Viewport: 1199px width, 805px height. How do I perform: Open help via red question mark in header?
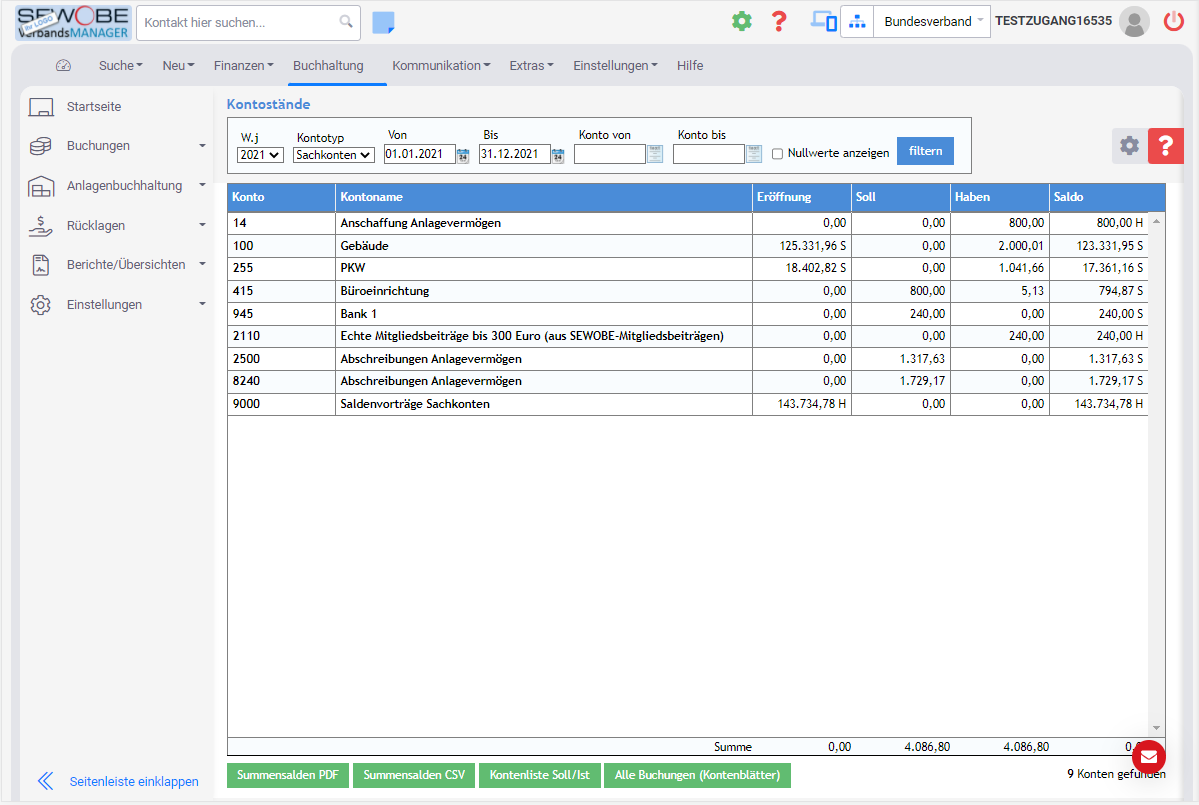coord(779,21)
